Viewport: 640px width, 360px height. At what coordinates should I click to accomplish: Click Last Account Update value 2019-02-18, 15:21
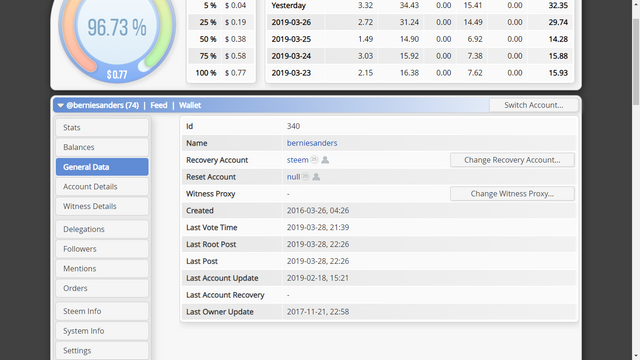tap(318, 278)
